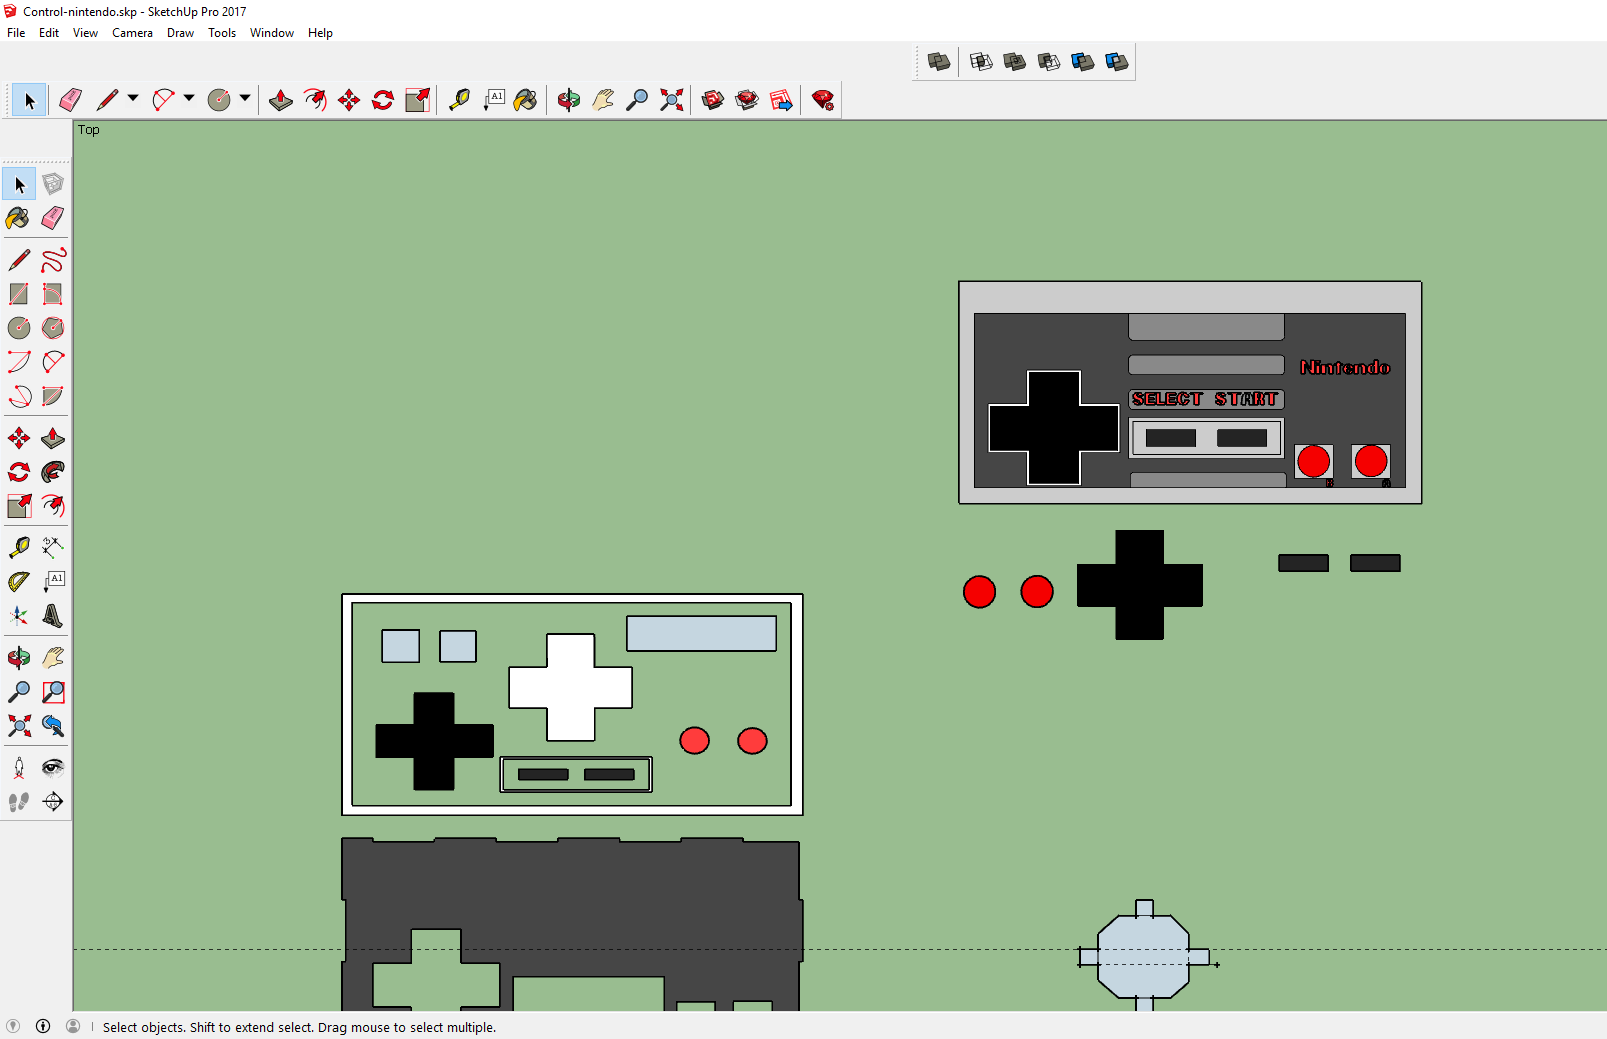
Task: Select the Scale tool in top toolbar
Action: (417, 100)
